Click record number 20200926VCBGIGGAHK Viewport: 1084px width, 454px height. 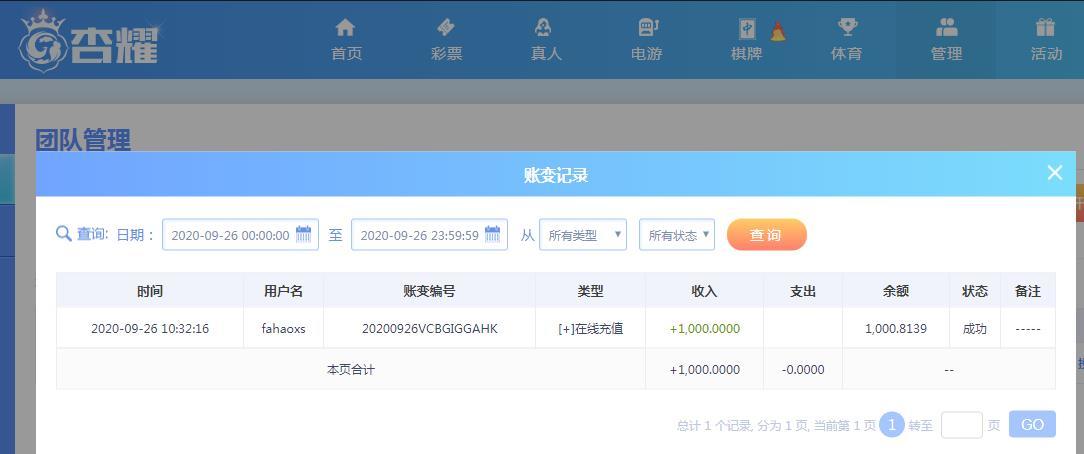[429, 328]
